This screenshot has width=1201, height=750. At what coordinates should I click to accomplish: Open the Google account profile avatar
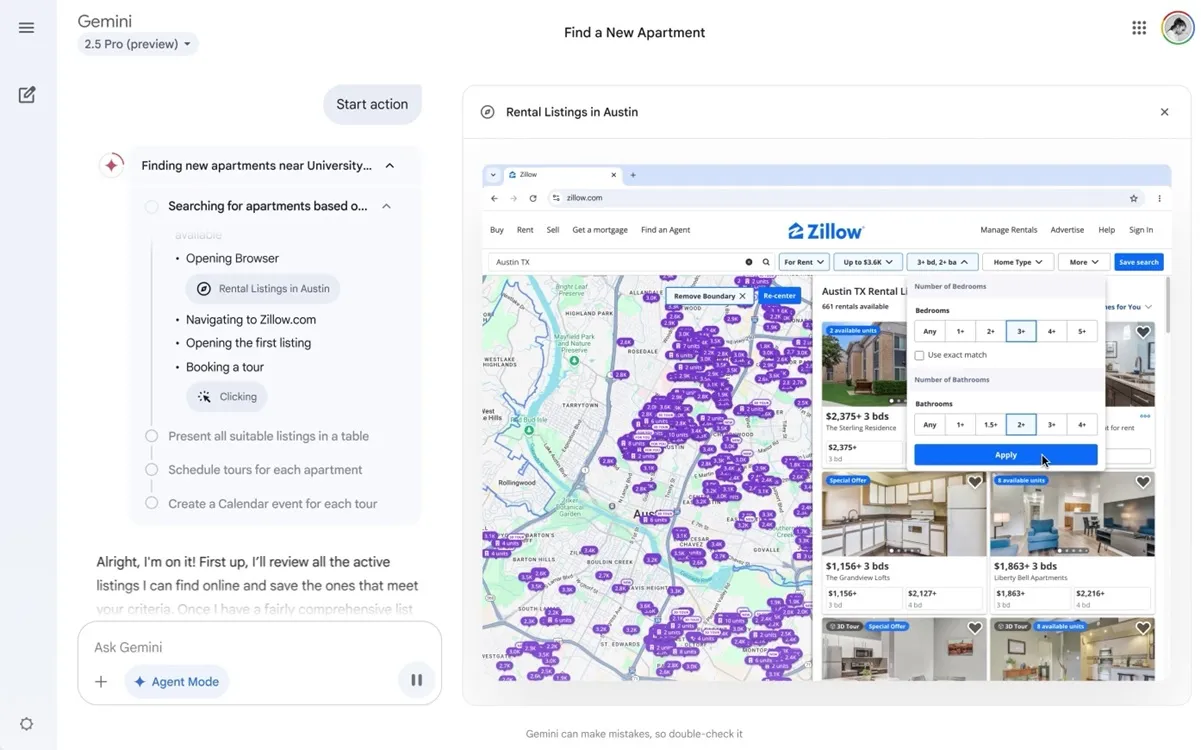point(1177,28)
